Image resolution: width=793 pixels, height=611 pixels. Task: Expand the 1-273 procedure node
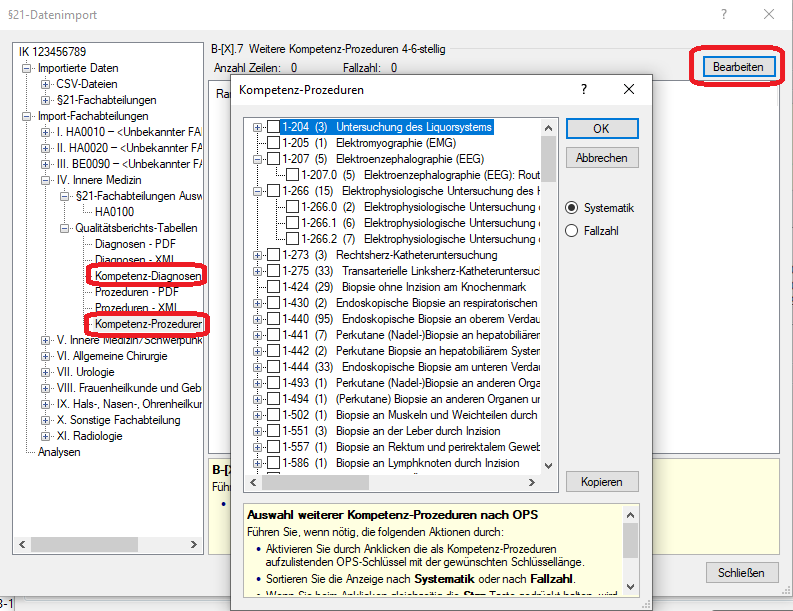pos(257,255)
